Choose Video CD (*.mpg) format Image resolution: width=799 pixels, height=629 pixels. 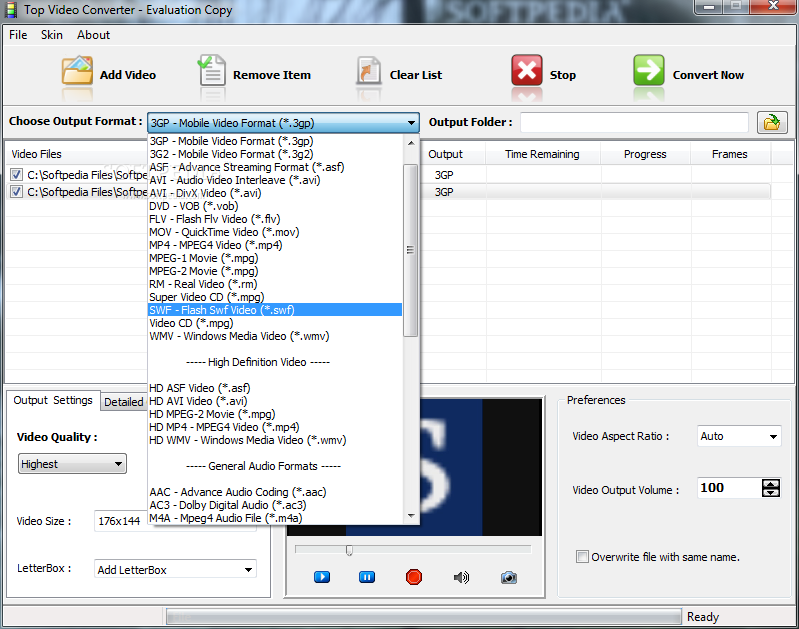(x=275, y=323)
